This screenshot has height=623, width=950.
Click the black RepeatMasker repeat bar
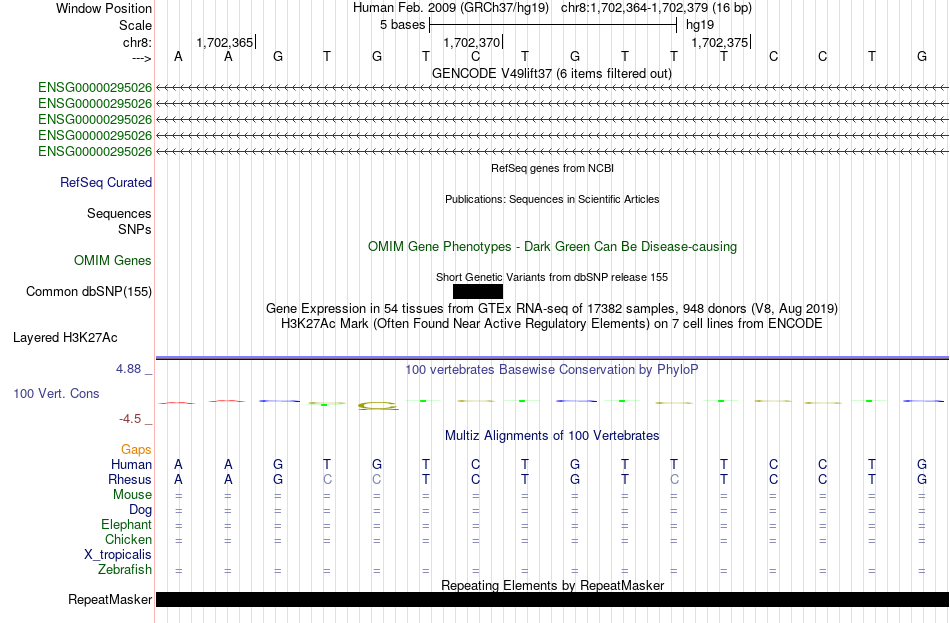(552, 599)
